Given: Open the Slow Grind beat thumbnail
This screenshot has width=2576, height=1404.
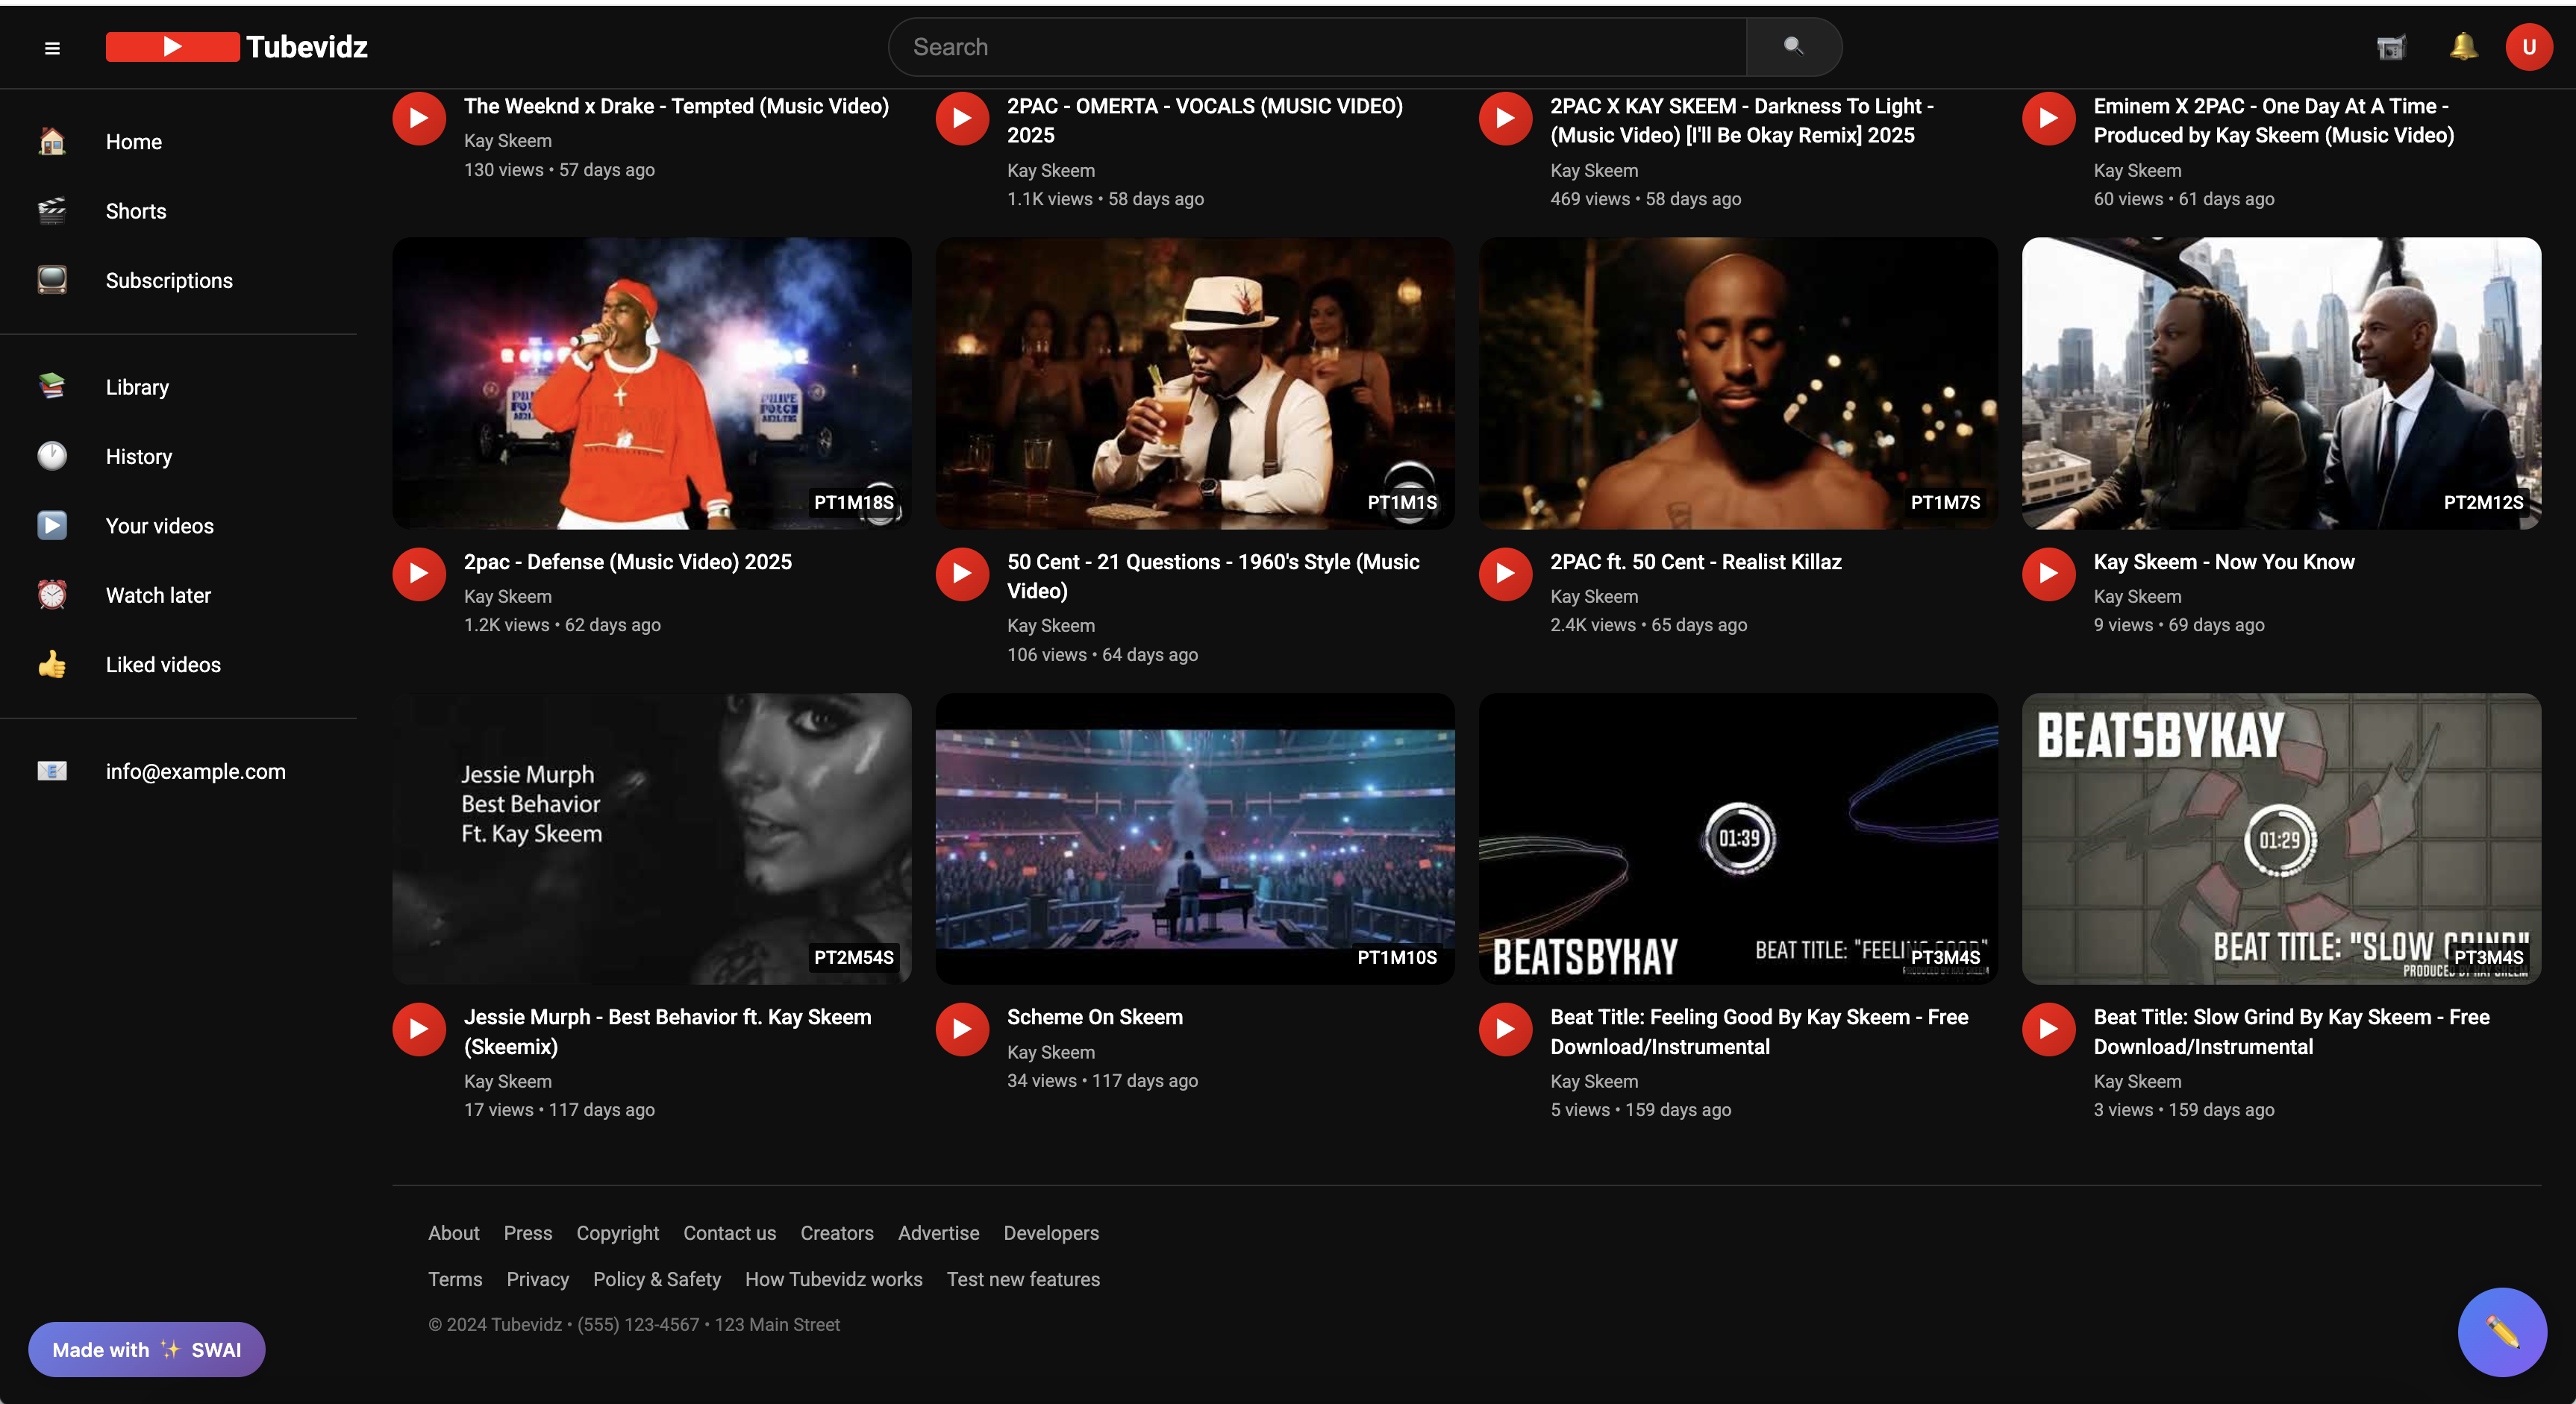Looking at the screenshot, I should [x=2281, y=839].
